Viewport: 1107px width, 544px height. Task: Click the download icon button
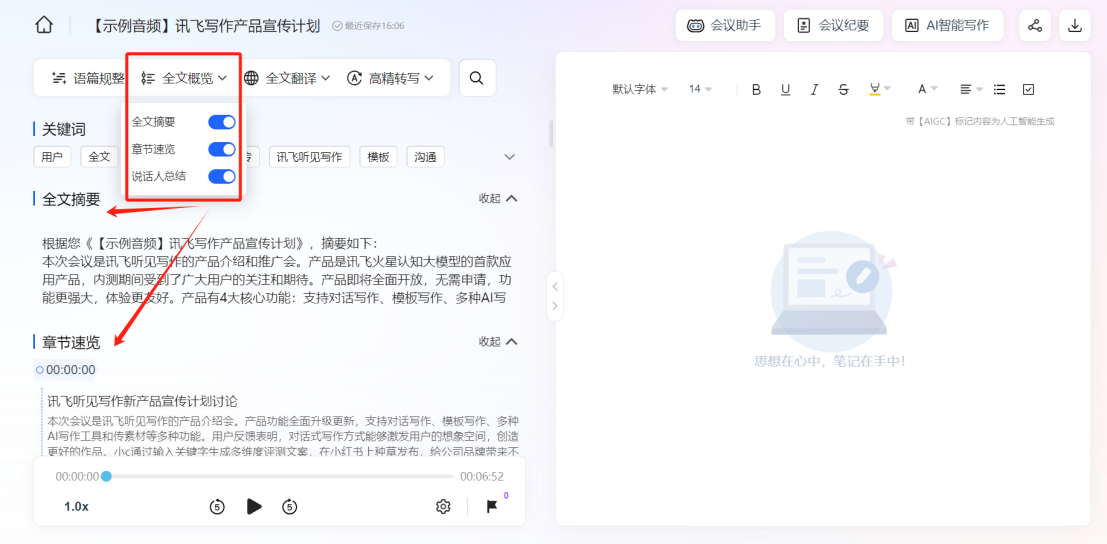(x=1075, y=26)
